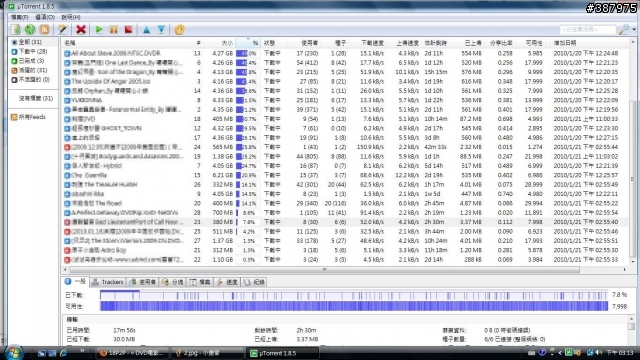Screen dimensions: 640x360
Task: Click the Add Torrent from URL icon
Action: coord(30,29)
